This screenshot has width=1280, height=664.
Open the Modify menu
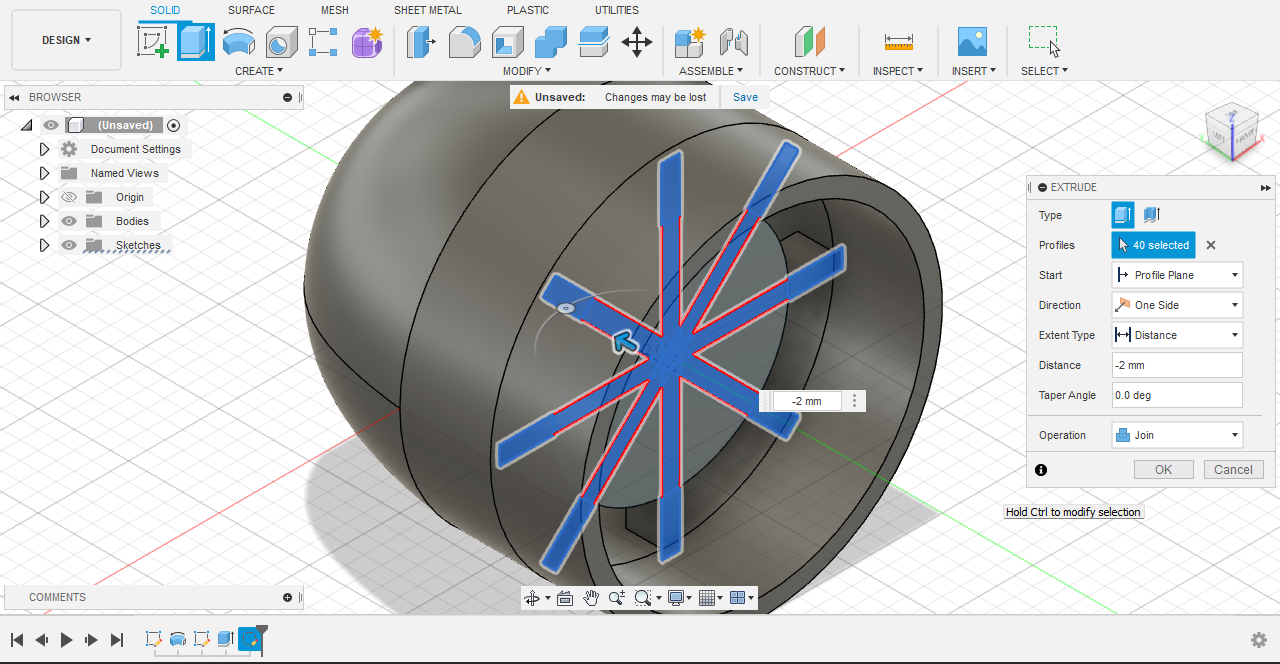tap(526, 71)
